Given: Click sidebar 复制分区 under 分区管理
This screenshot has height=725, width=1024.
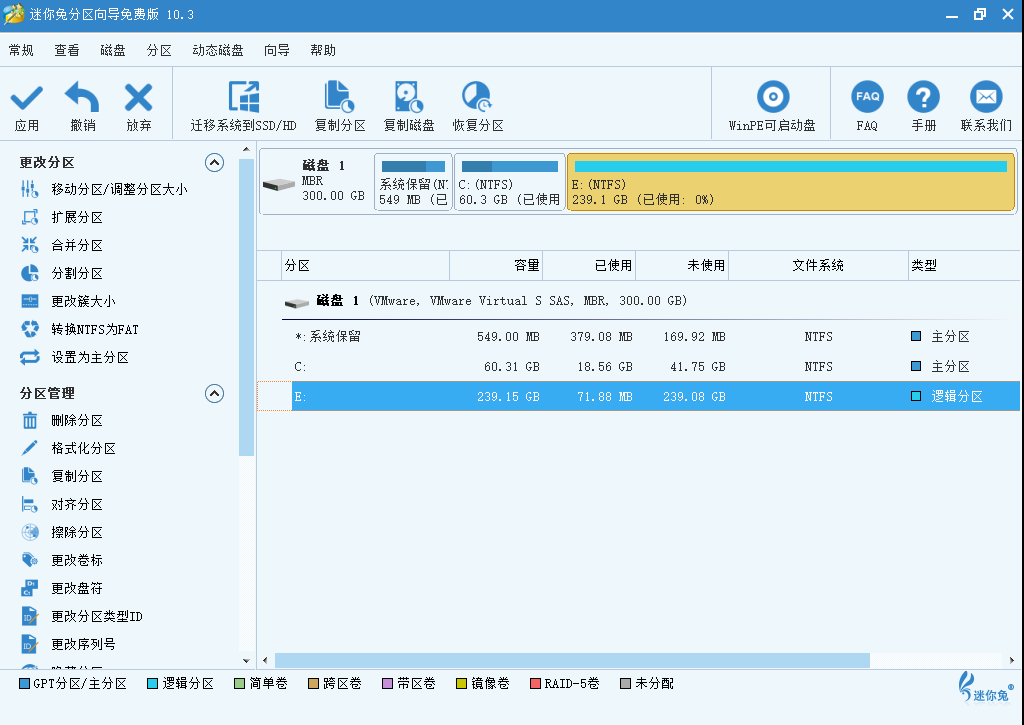Looking at the screenshot, I should tap(76, 477).
